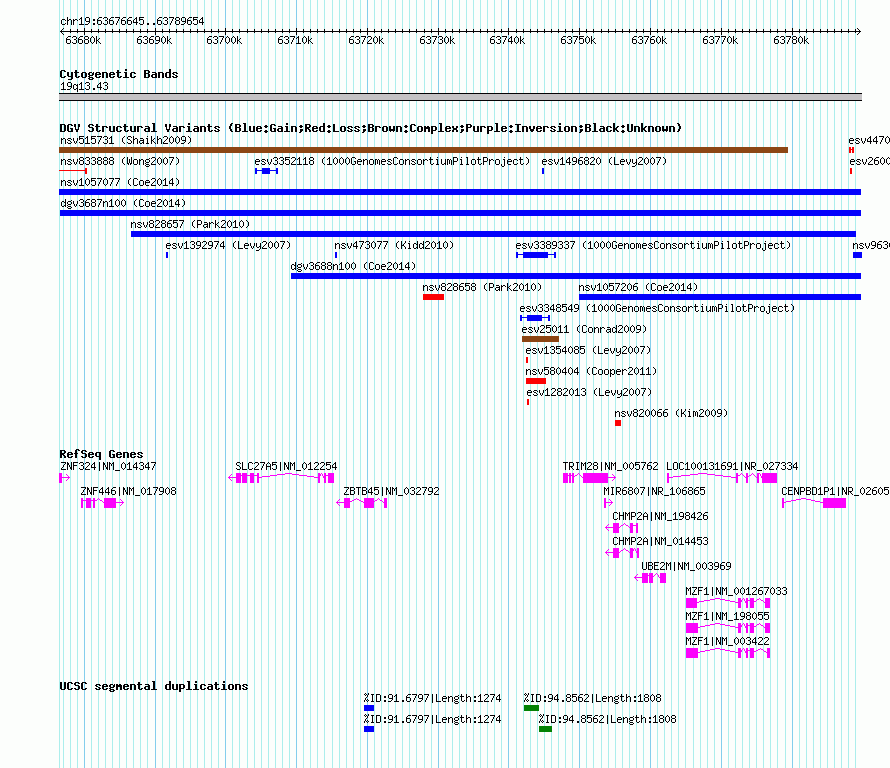Open the LOC100131691|NR_027334 gene label

732,466
